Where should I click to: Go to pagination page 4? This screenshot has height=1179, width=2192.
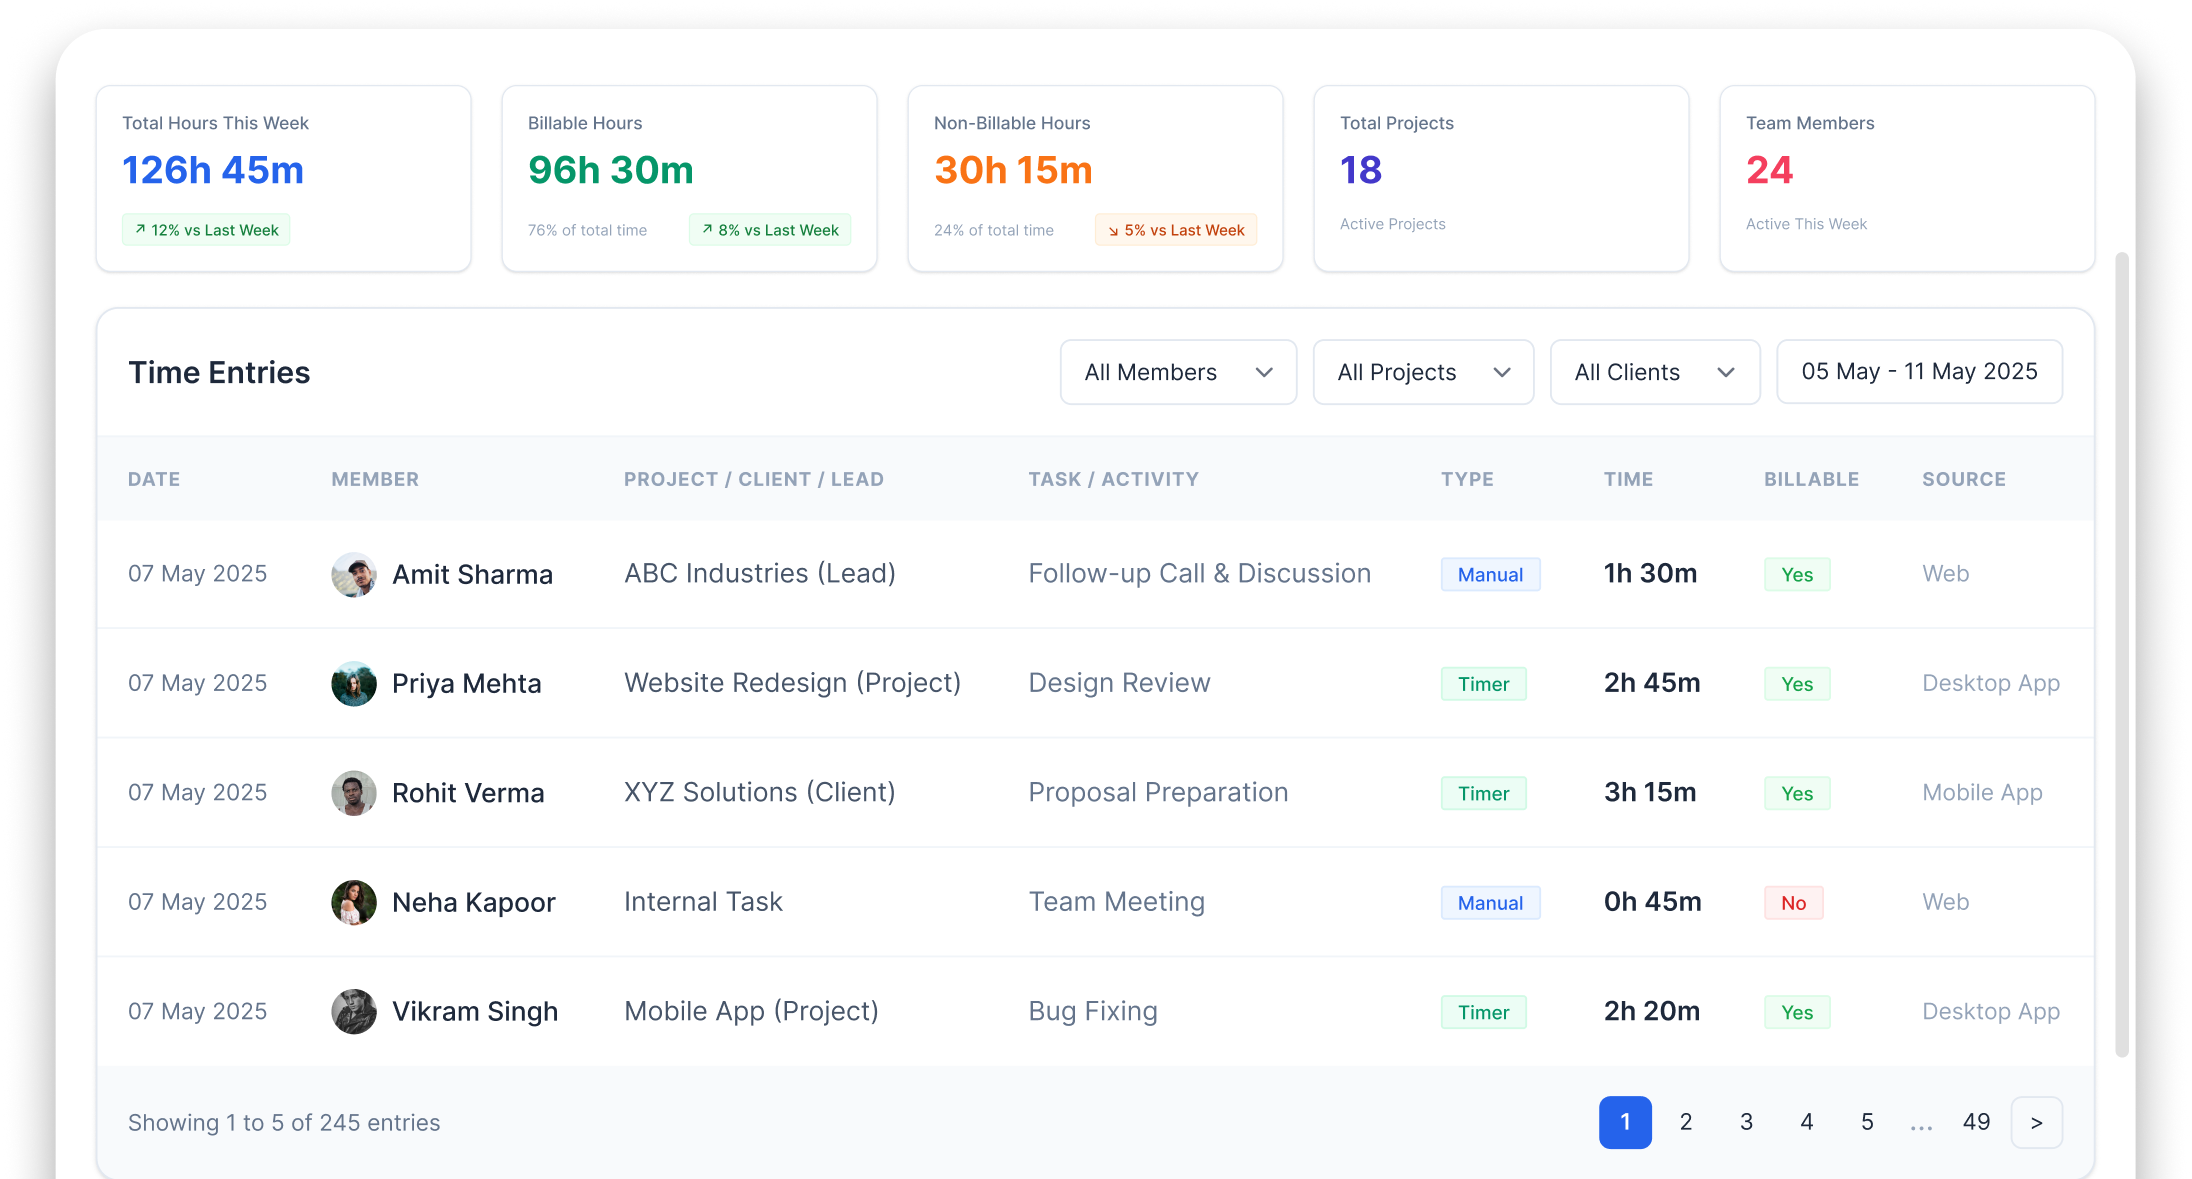click(x=1807, y=1122)
